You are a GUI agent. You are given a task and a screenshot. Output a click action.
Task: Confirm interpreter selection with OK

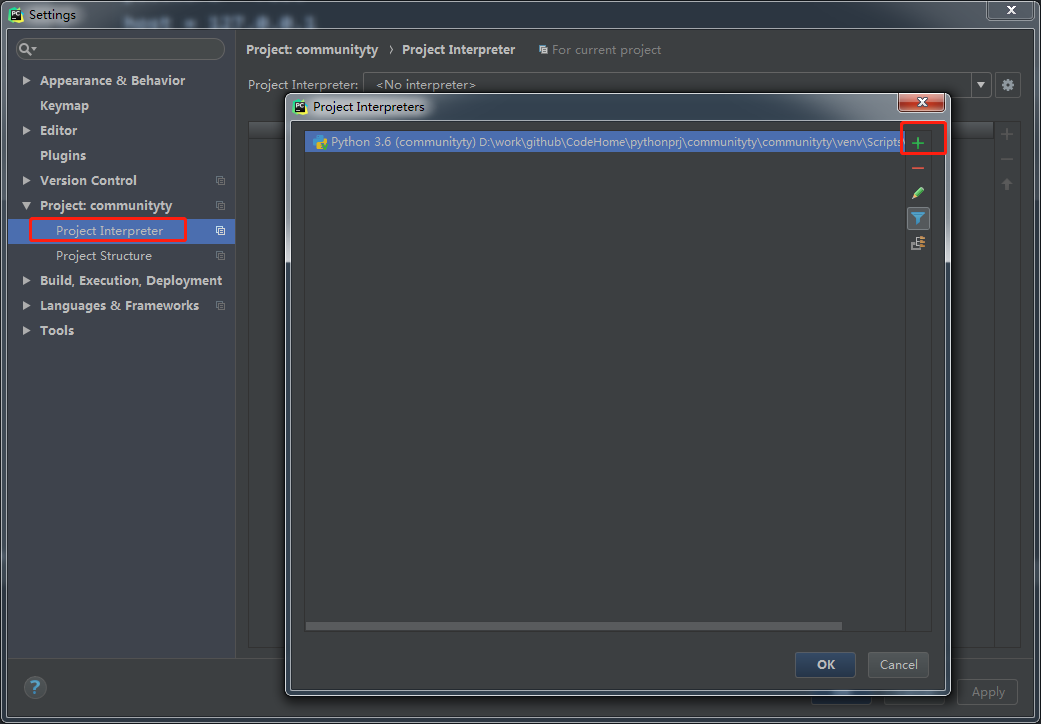pos(825,664)
